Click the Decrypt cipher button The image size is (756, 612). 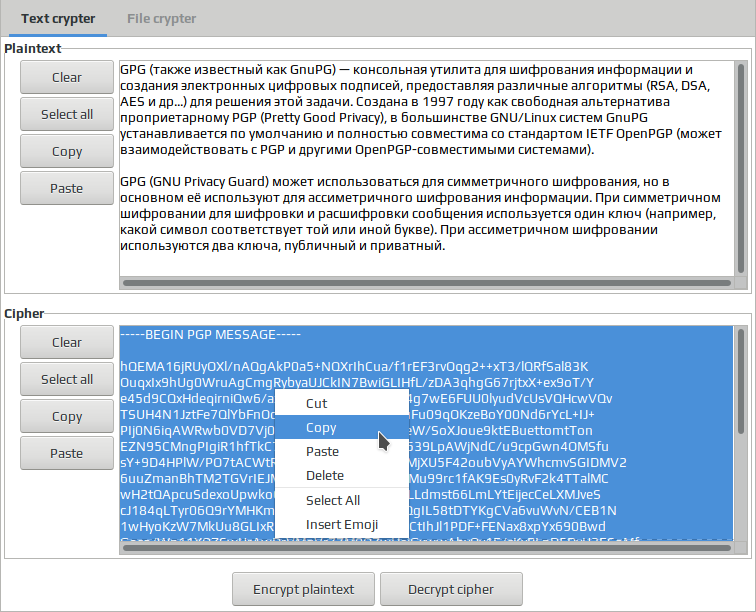tap(451, 589)
